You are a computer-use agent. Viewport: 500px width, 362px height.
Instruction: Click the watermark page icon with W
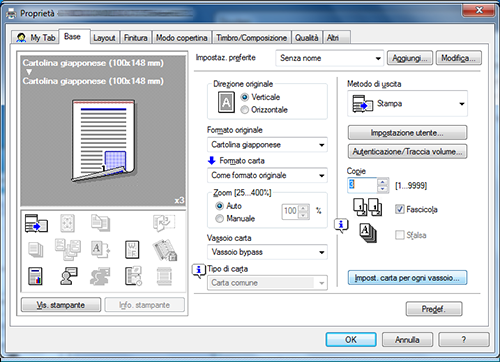click(x=132, y=250)
